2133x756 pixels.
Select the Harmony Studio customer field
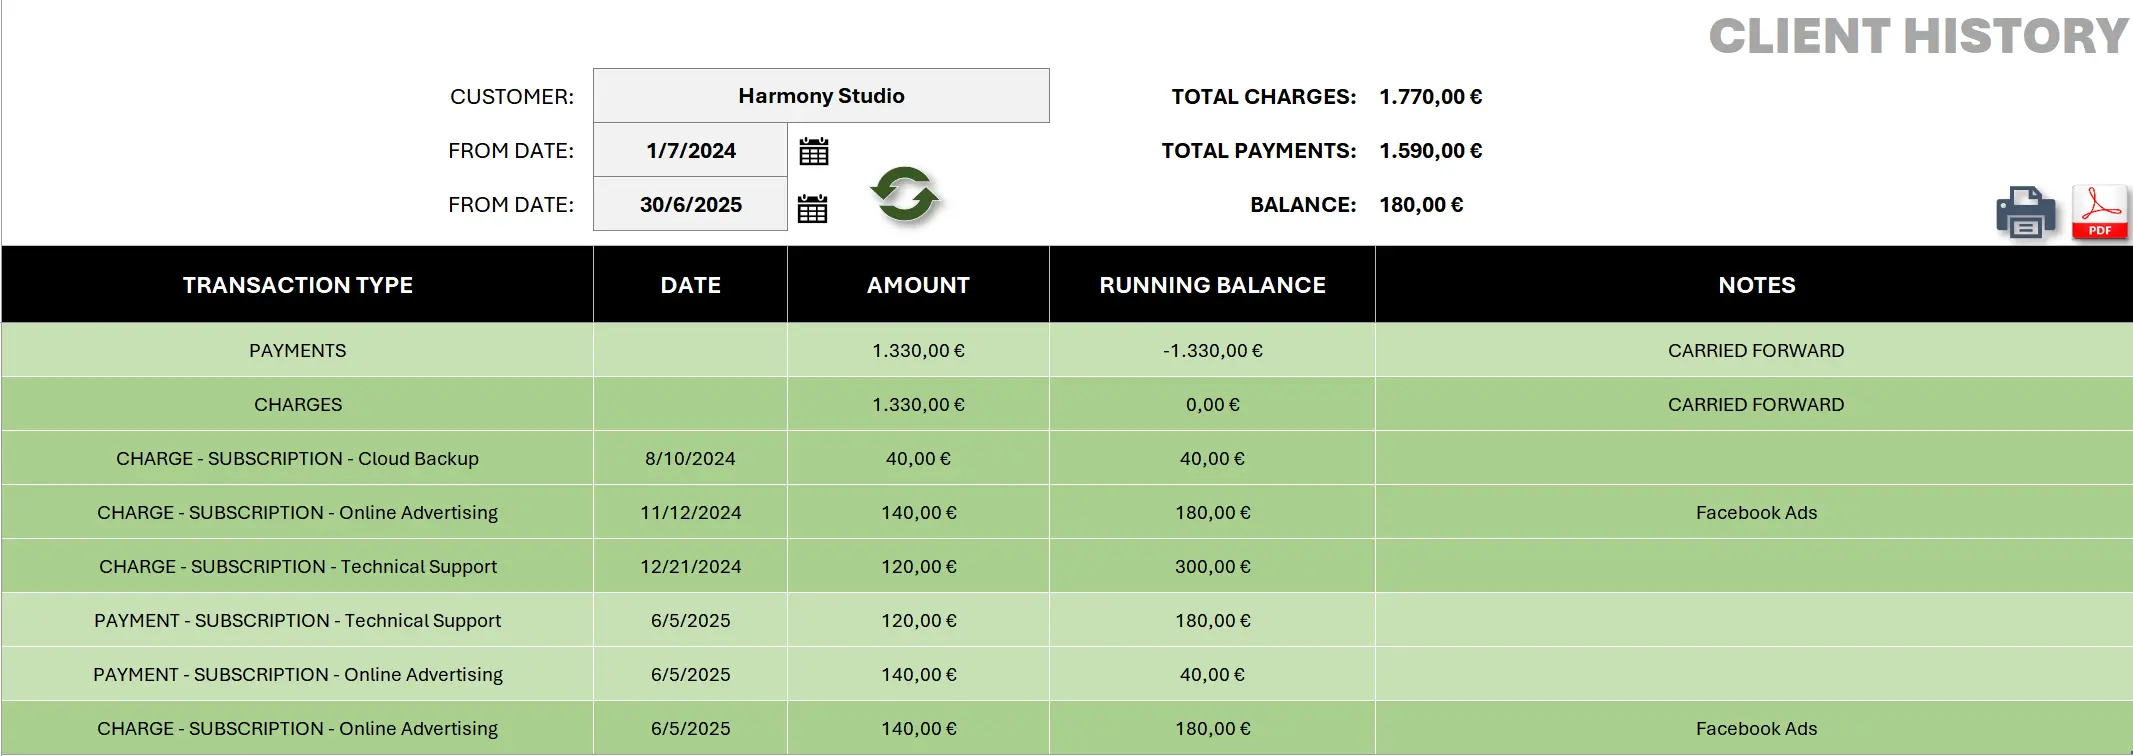[821, 96]
